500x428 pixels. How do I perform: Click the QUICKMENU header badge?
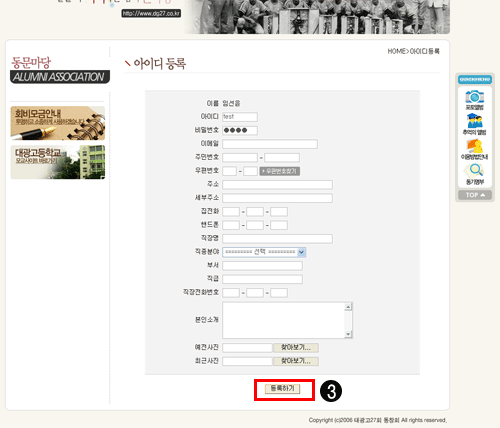[x=475, y=80]
